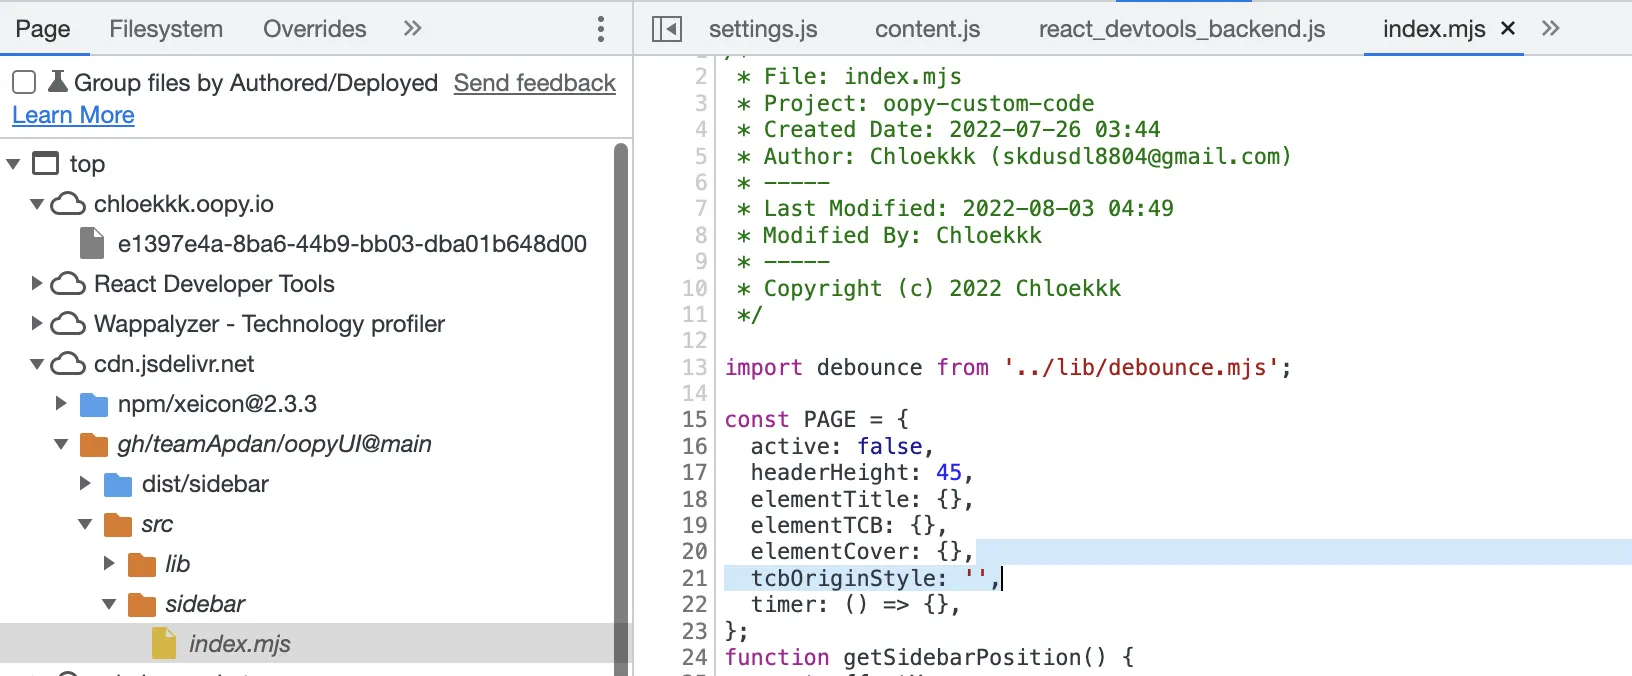Open the Sources pane three-dot menu
Image resolution: width=1632 pixels, height=676 pixels.
coord(600,29)
